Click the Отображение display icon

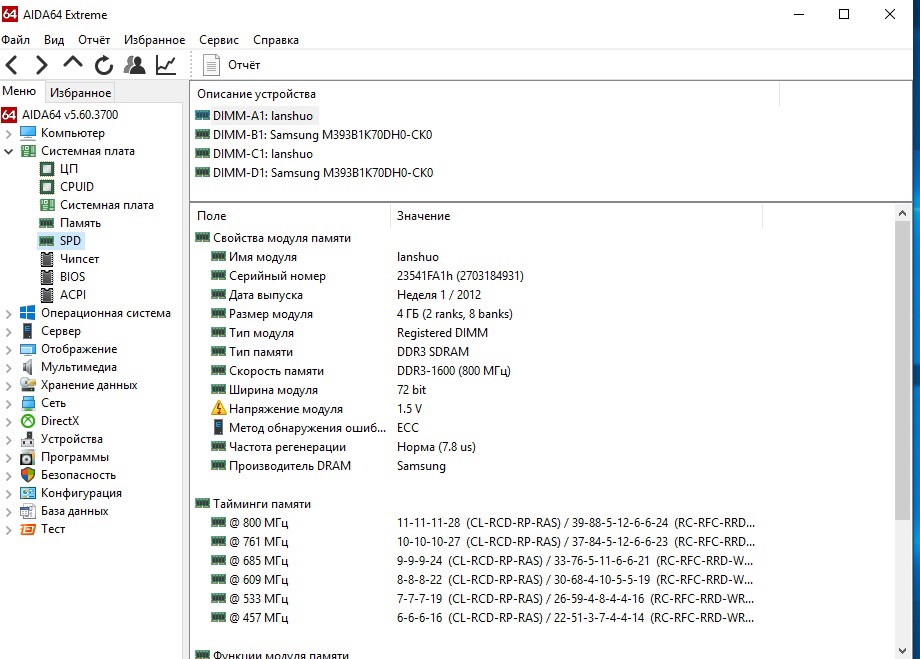tap(28, 349)
